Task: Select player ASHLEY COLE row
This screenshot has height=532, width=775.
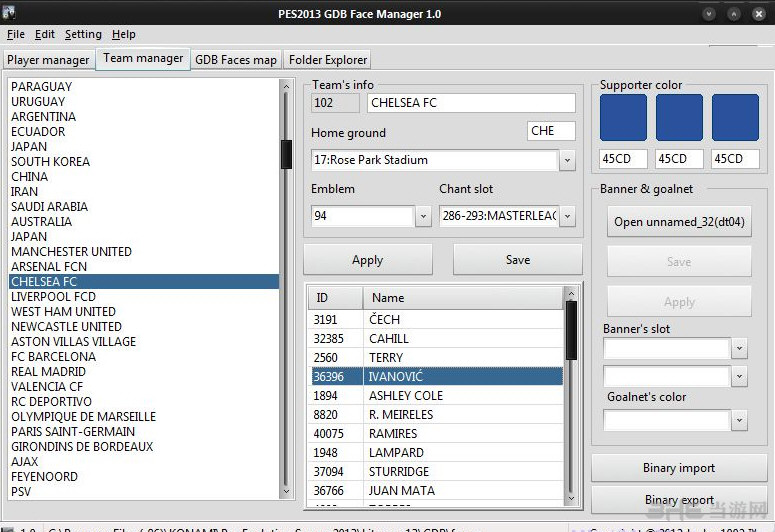Action: point(436,396)
